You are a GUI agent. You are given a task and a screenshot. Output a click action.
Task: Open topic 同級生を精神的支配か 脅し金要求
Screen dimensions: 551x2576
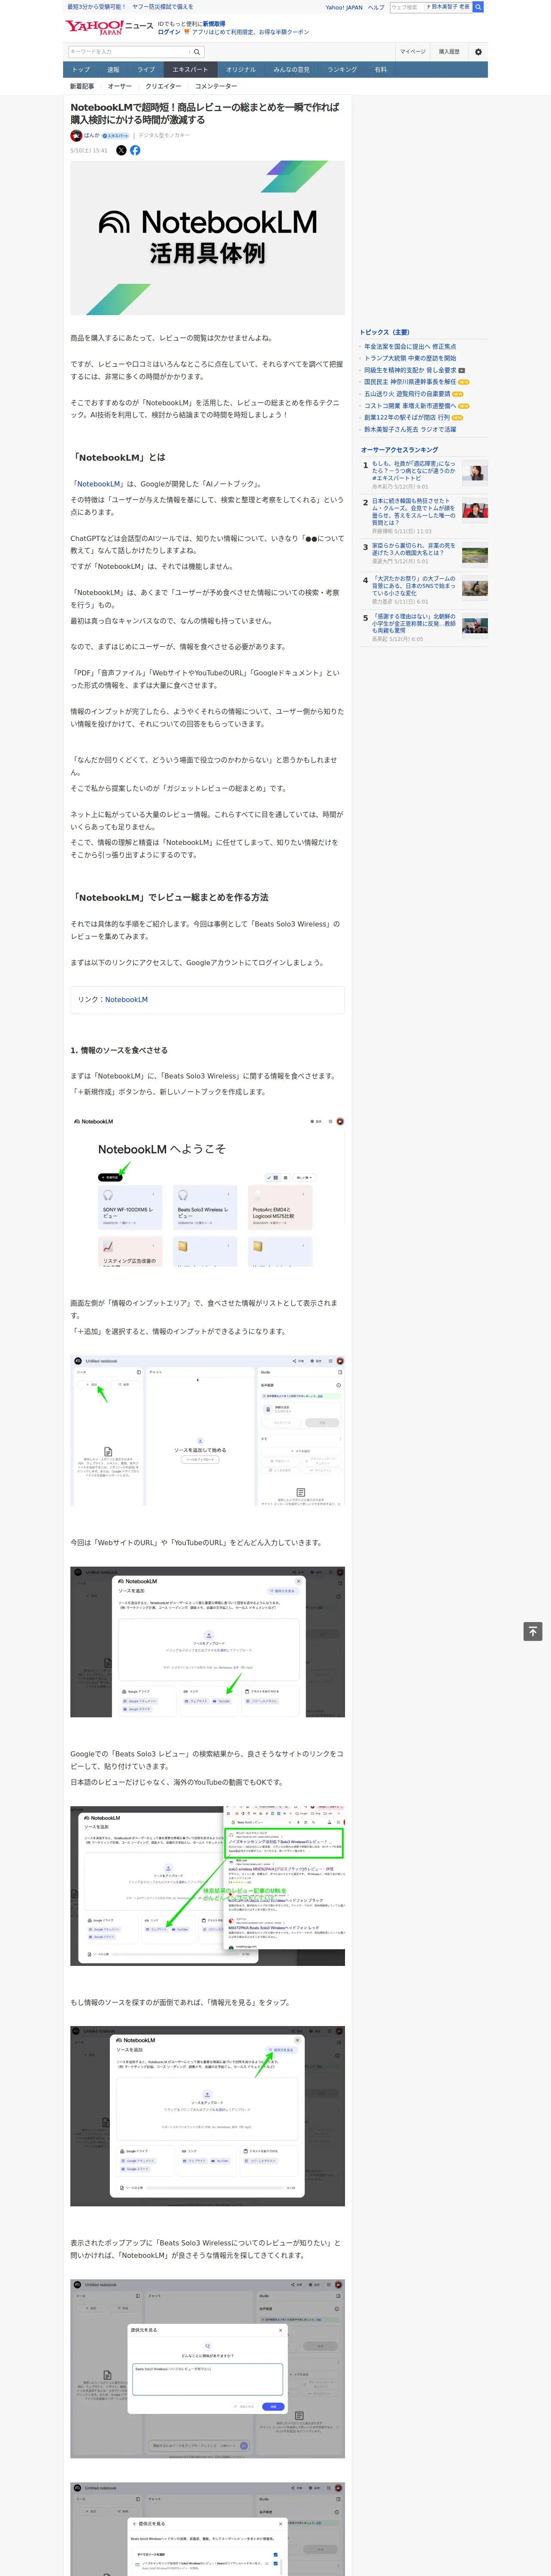click(x=410, y=370)
